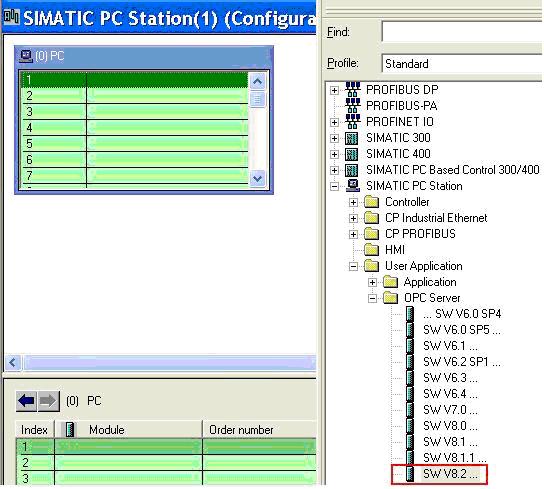
Task: Collapse the OPC Server folder
Action: tap(372, 298)
